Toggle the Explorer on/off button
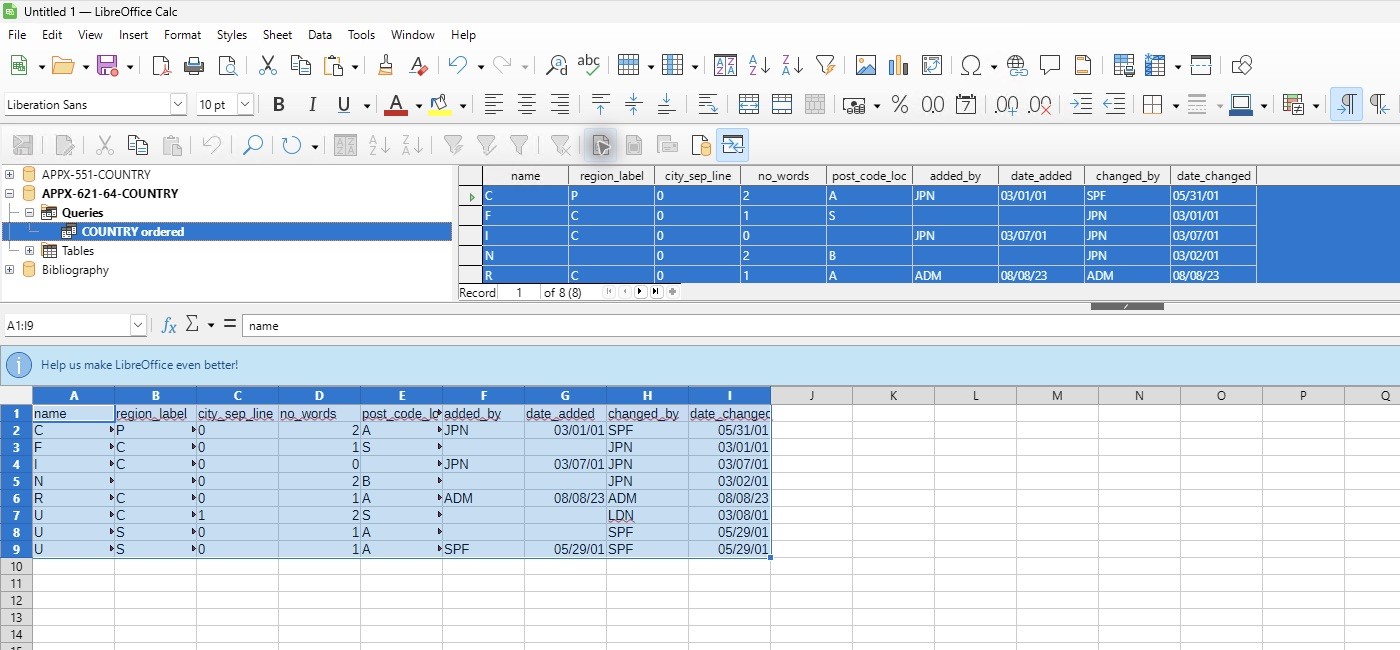This screenshot has height=650, width=1400. [x=732, y=146]
